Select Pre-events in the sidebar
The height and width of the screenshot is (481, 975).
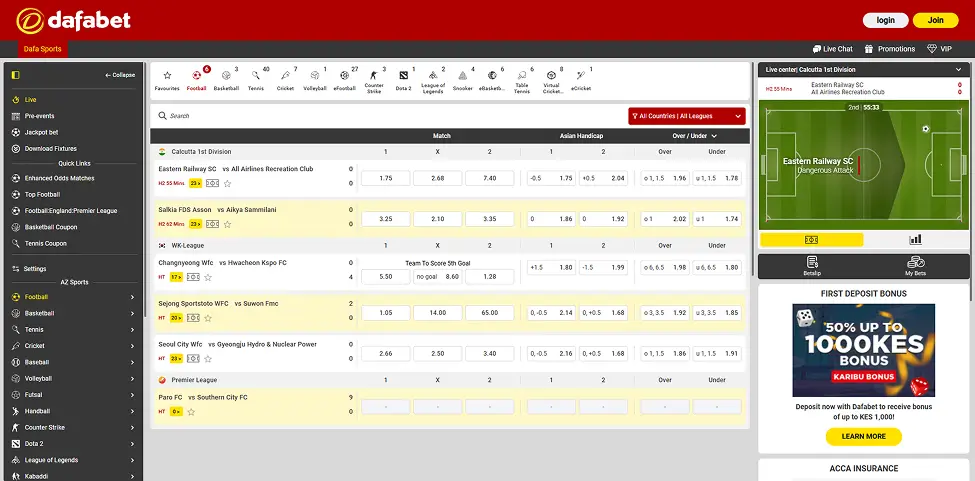[x=39, y=116]
